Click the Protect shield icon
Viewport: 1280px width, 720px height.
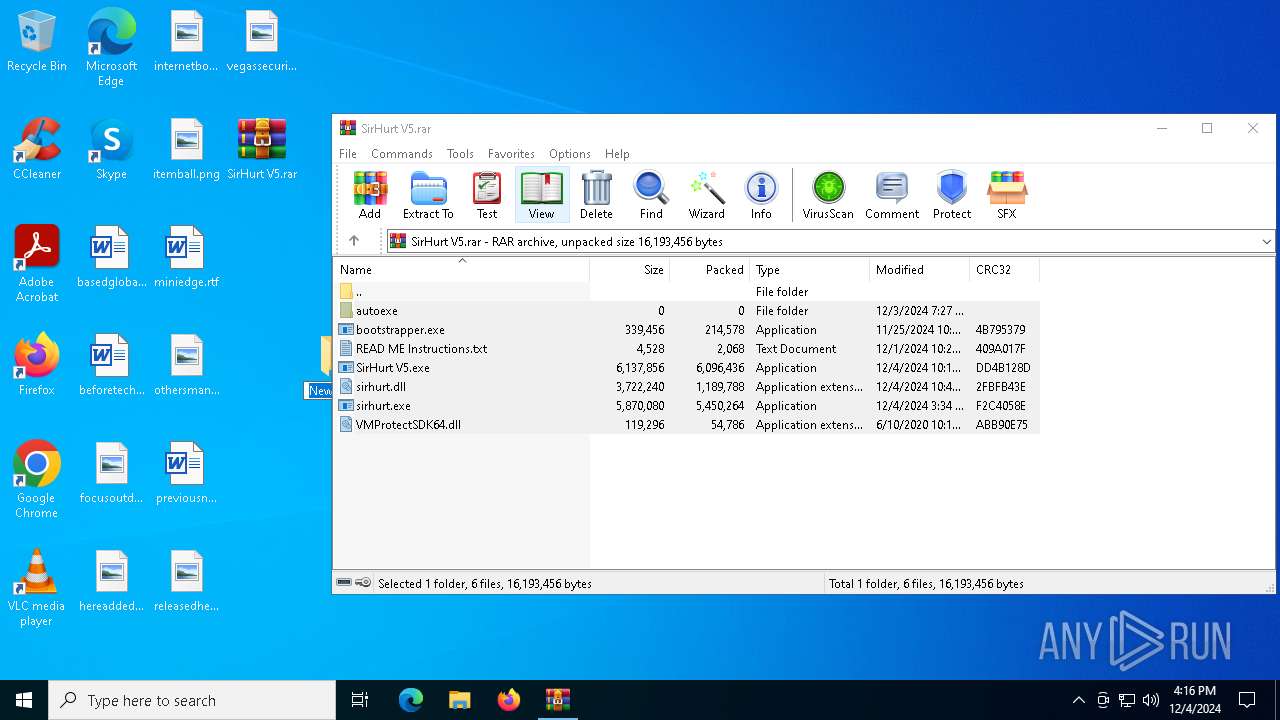[952, 195]
